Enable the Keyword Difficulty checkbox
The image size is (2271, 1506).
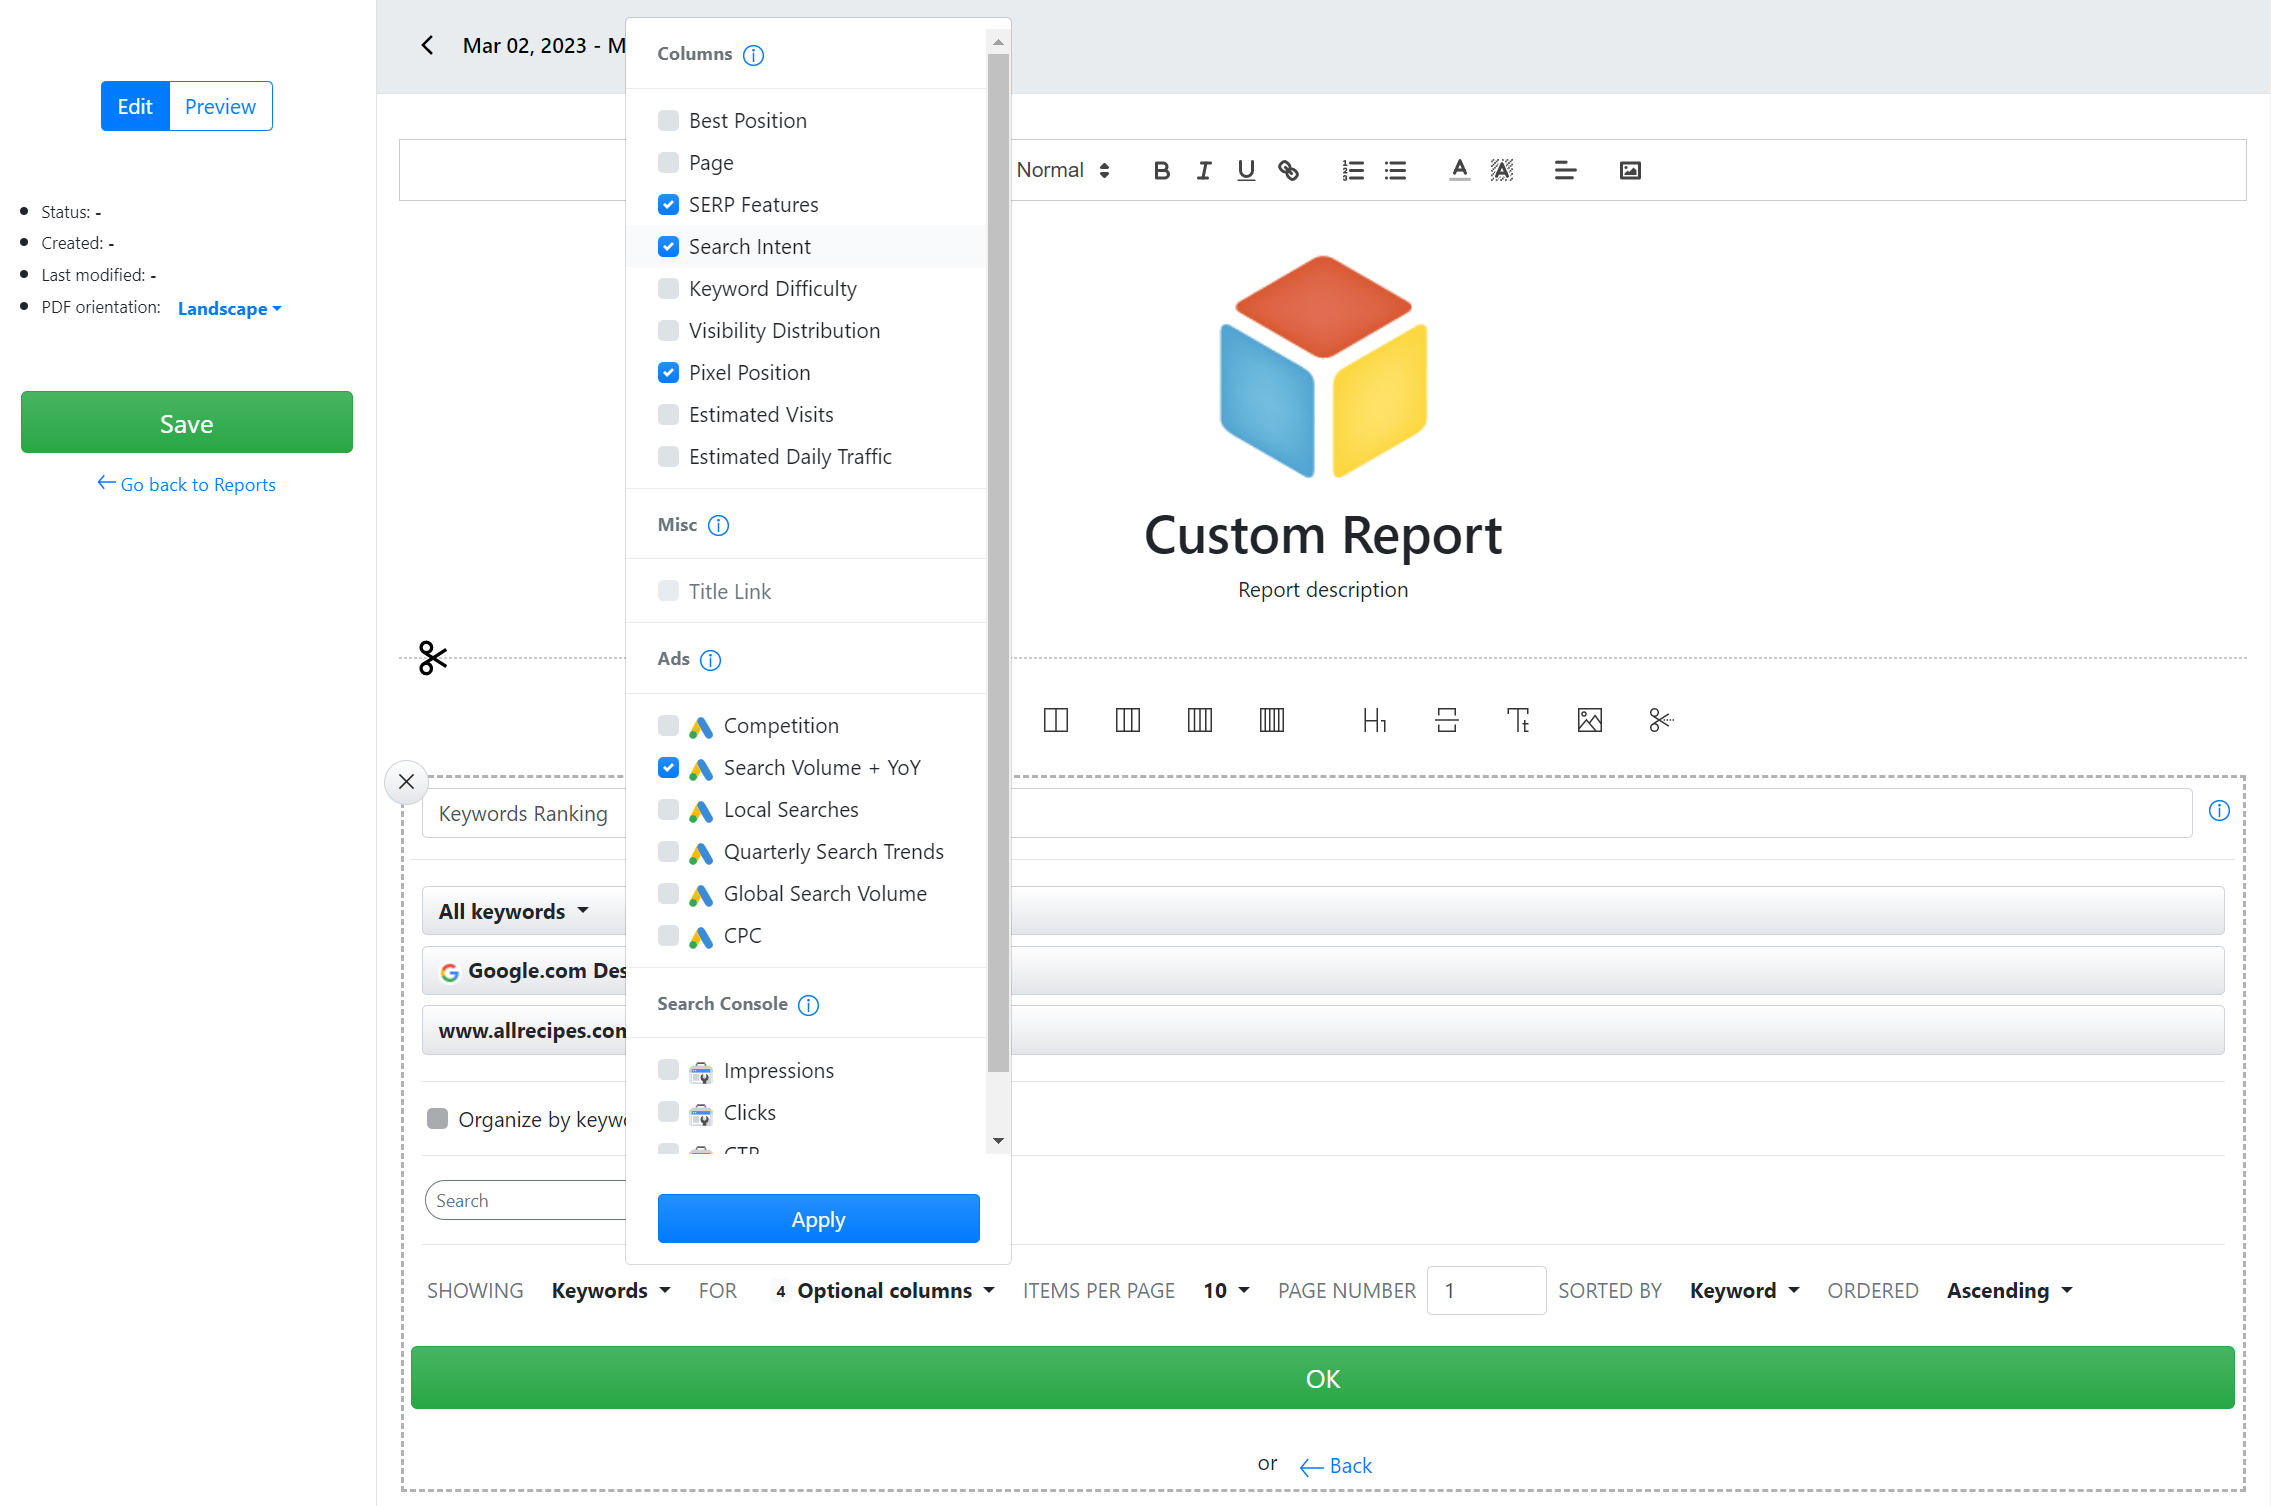(667, 287)
